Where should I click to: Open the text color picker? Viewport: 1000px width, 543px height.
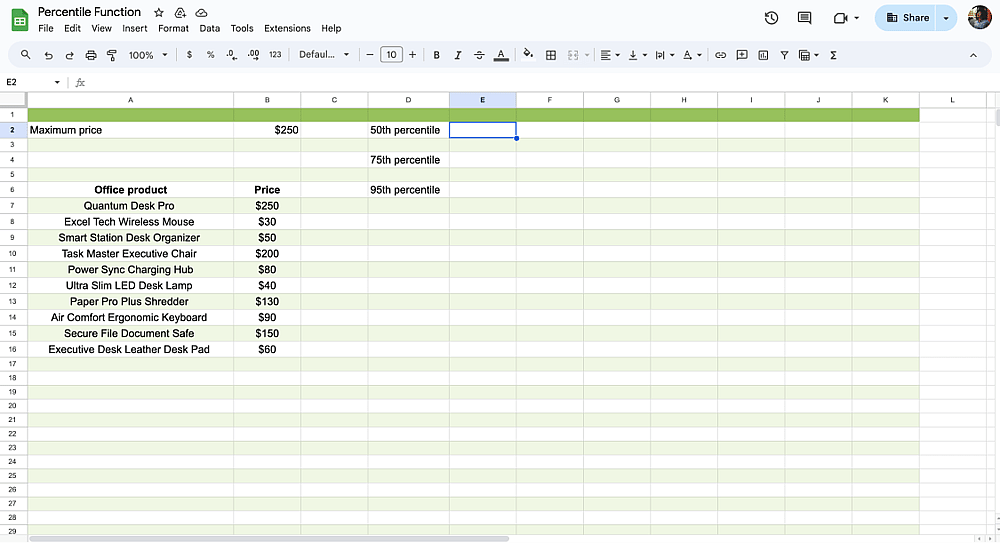501,56
